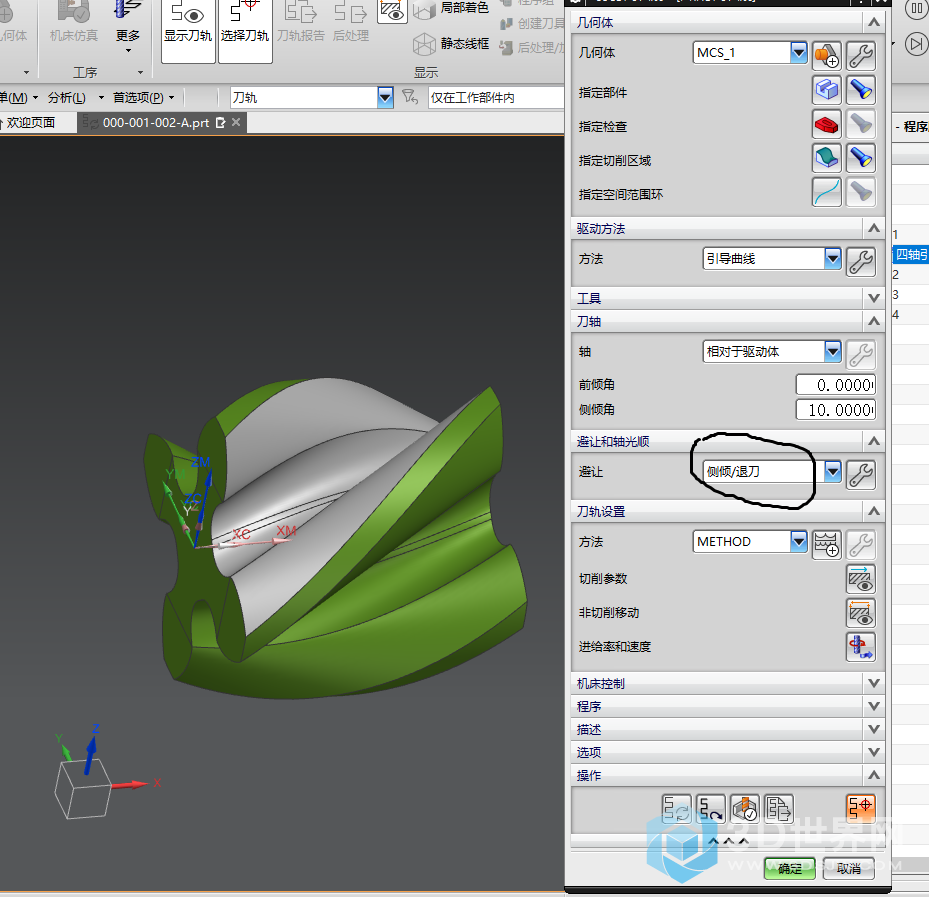Open 非切削移动 non-cutting moves settings

860,613
